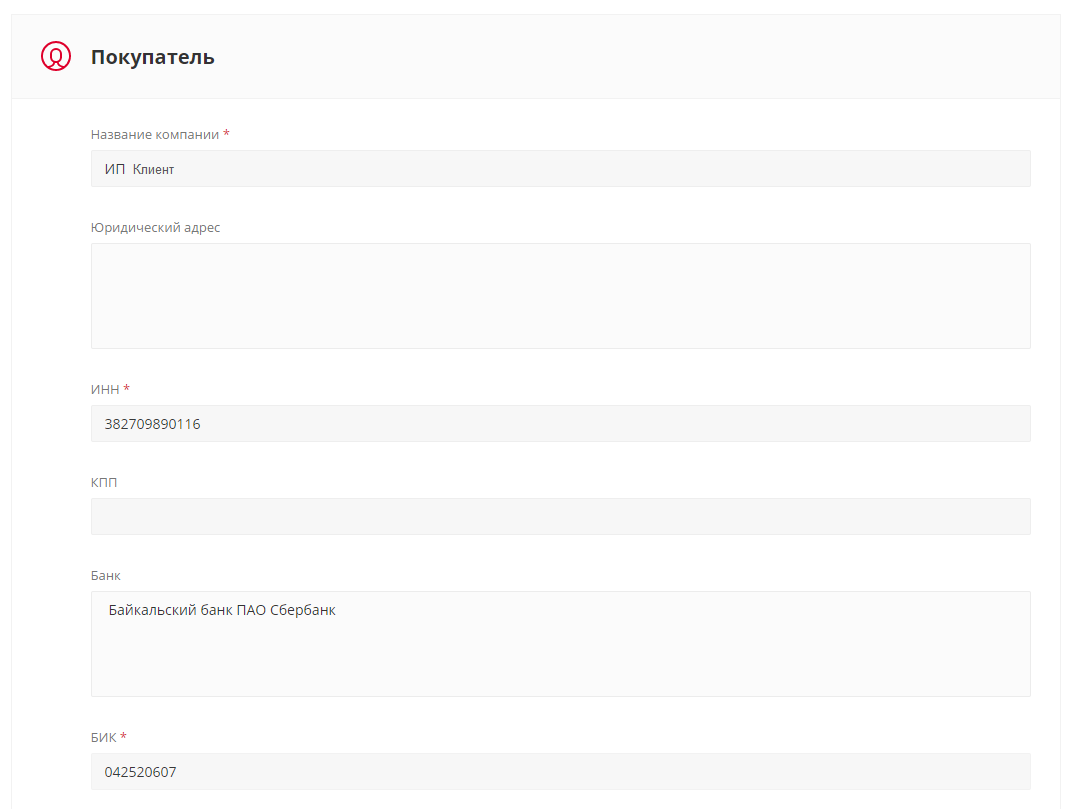Click the КПП field label
The width and height of the screenshot is (1082, 809).
[104, 483]
